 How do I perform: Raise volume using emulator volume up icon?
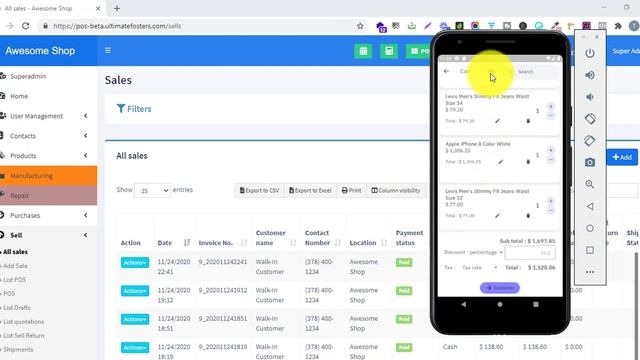590,75
